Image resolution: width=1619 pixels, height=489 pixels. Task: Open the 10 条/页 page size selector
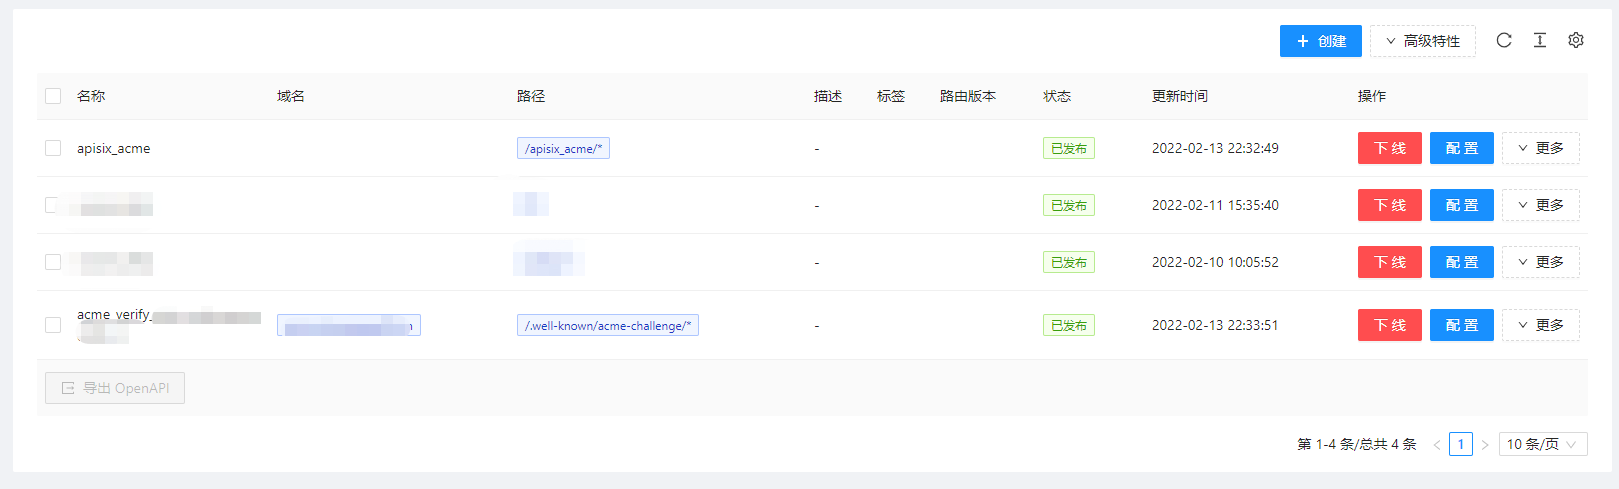click(1542, 444)
